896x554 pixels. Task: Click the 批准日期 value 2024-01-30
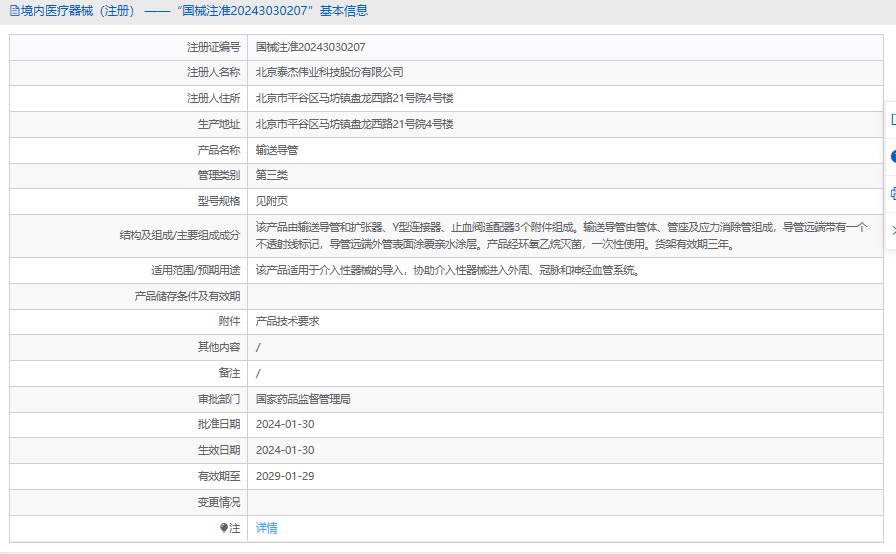pyautogui.click(x=285, y=424)
